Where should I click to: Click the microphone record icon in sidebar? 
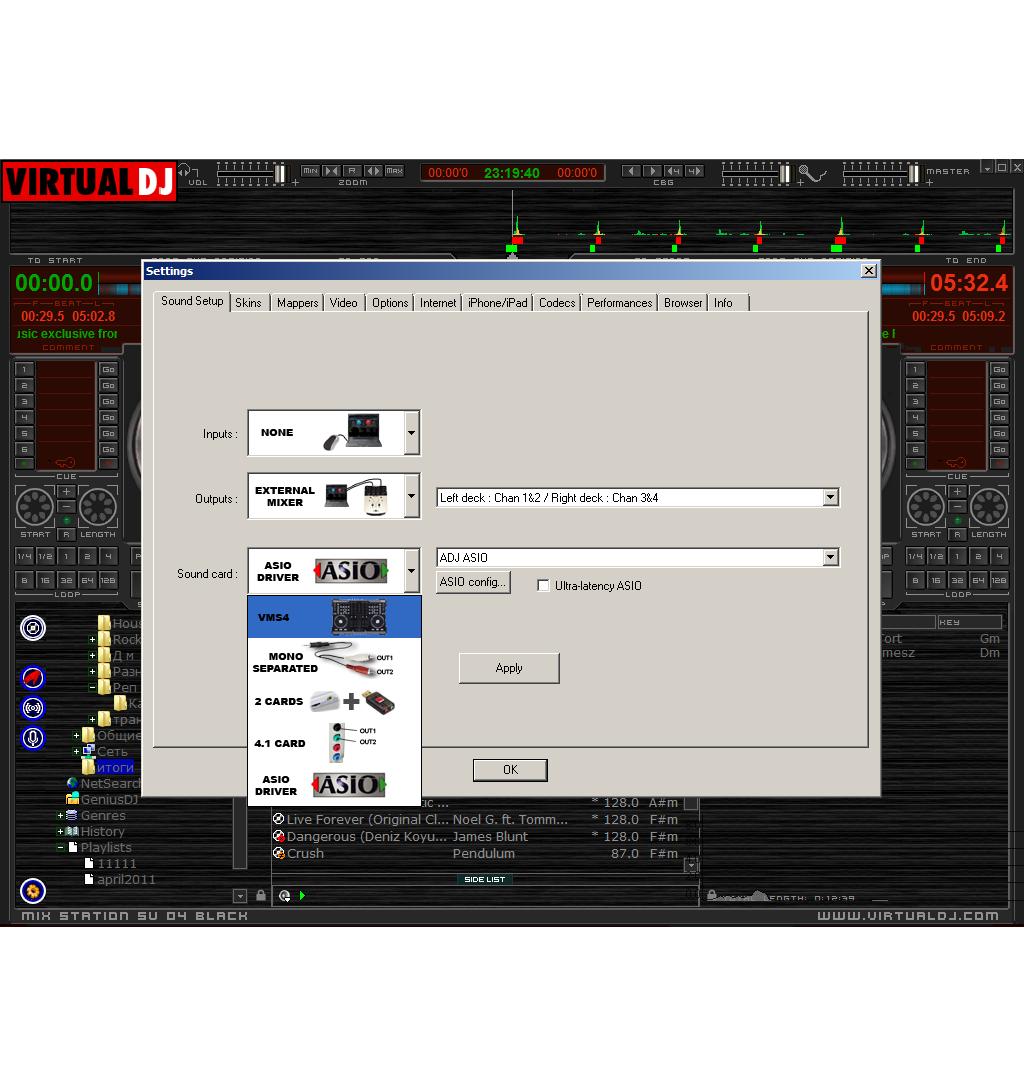tap(33, 738)
